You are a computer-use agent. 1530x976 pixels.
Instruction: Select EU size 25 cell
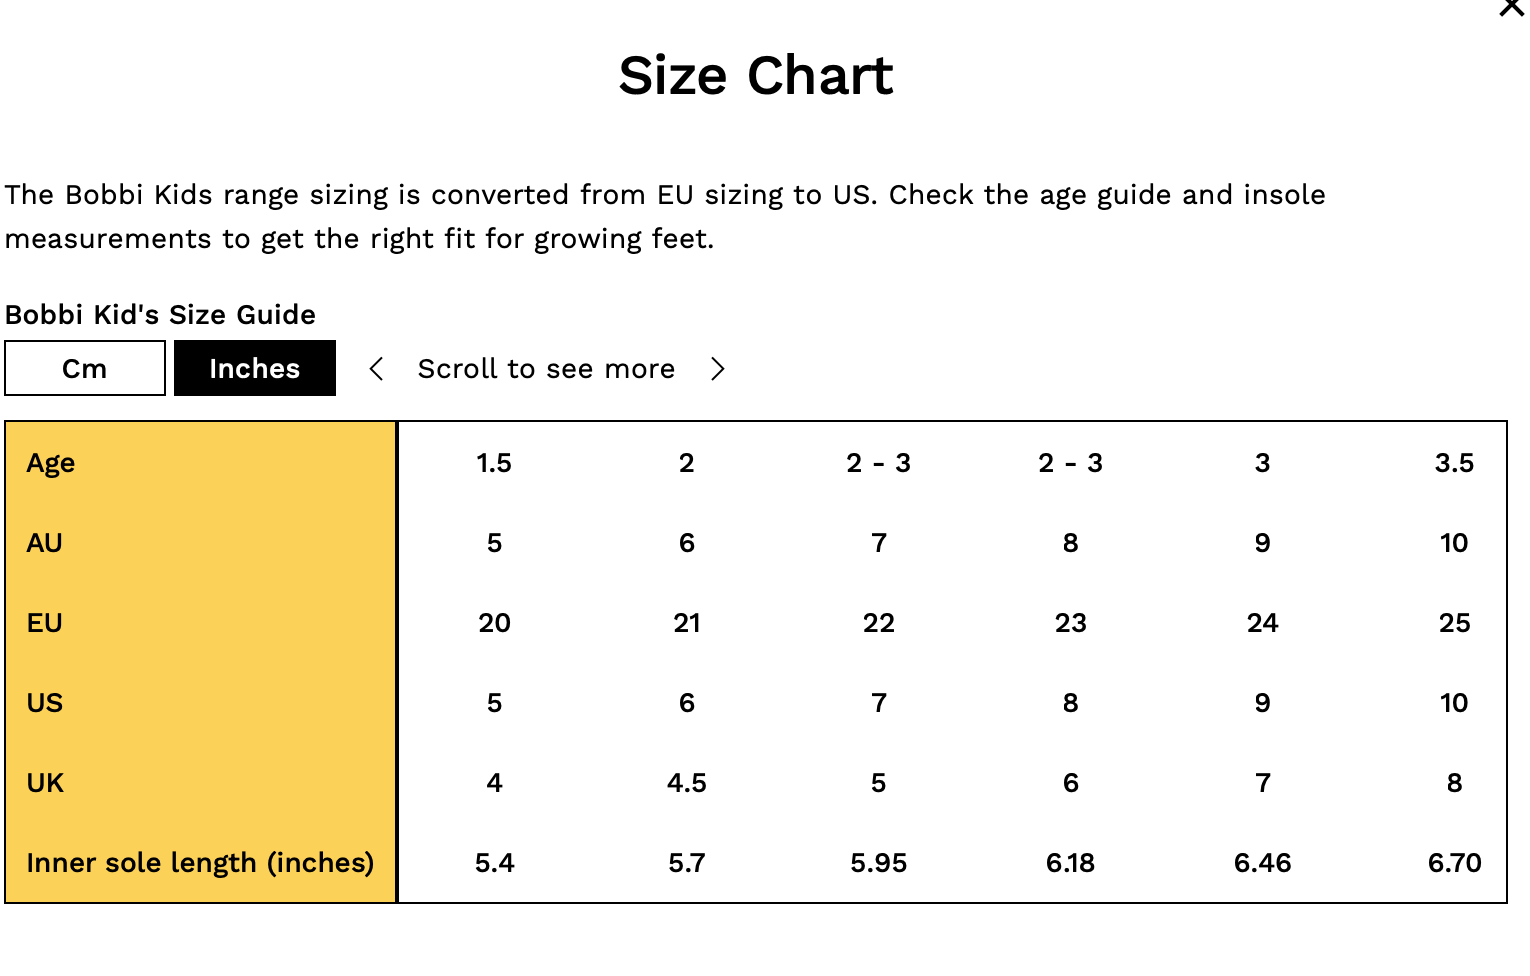(1454, 623)
